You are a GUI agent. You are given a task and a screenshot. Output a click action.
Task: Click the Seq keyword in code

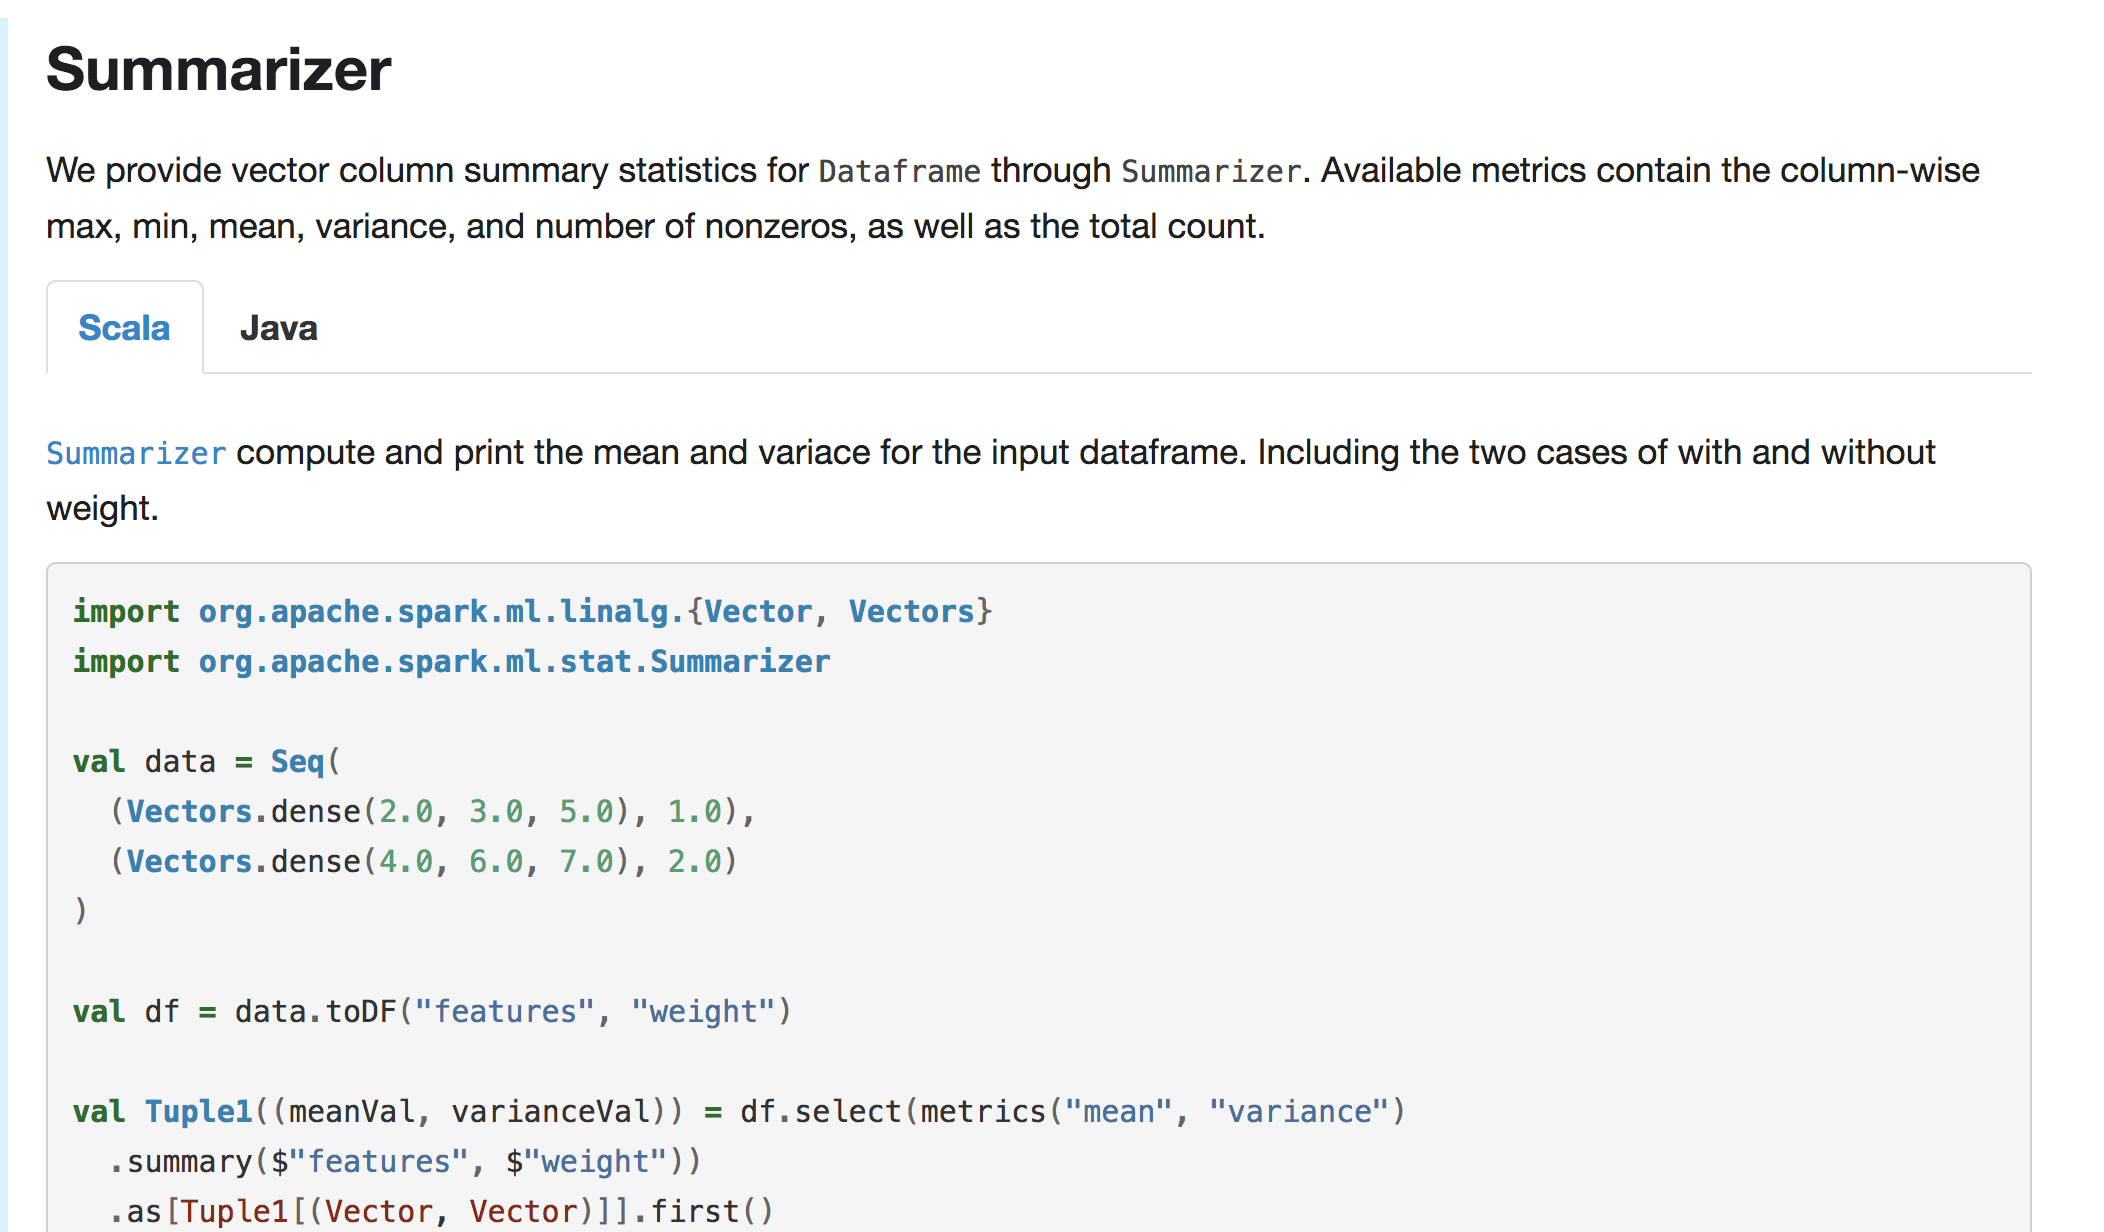[297, 761]
